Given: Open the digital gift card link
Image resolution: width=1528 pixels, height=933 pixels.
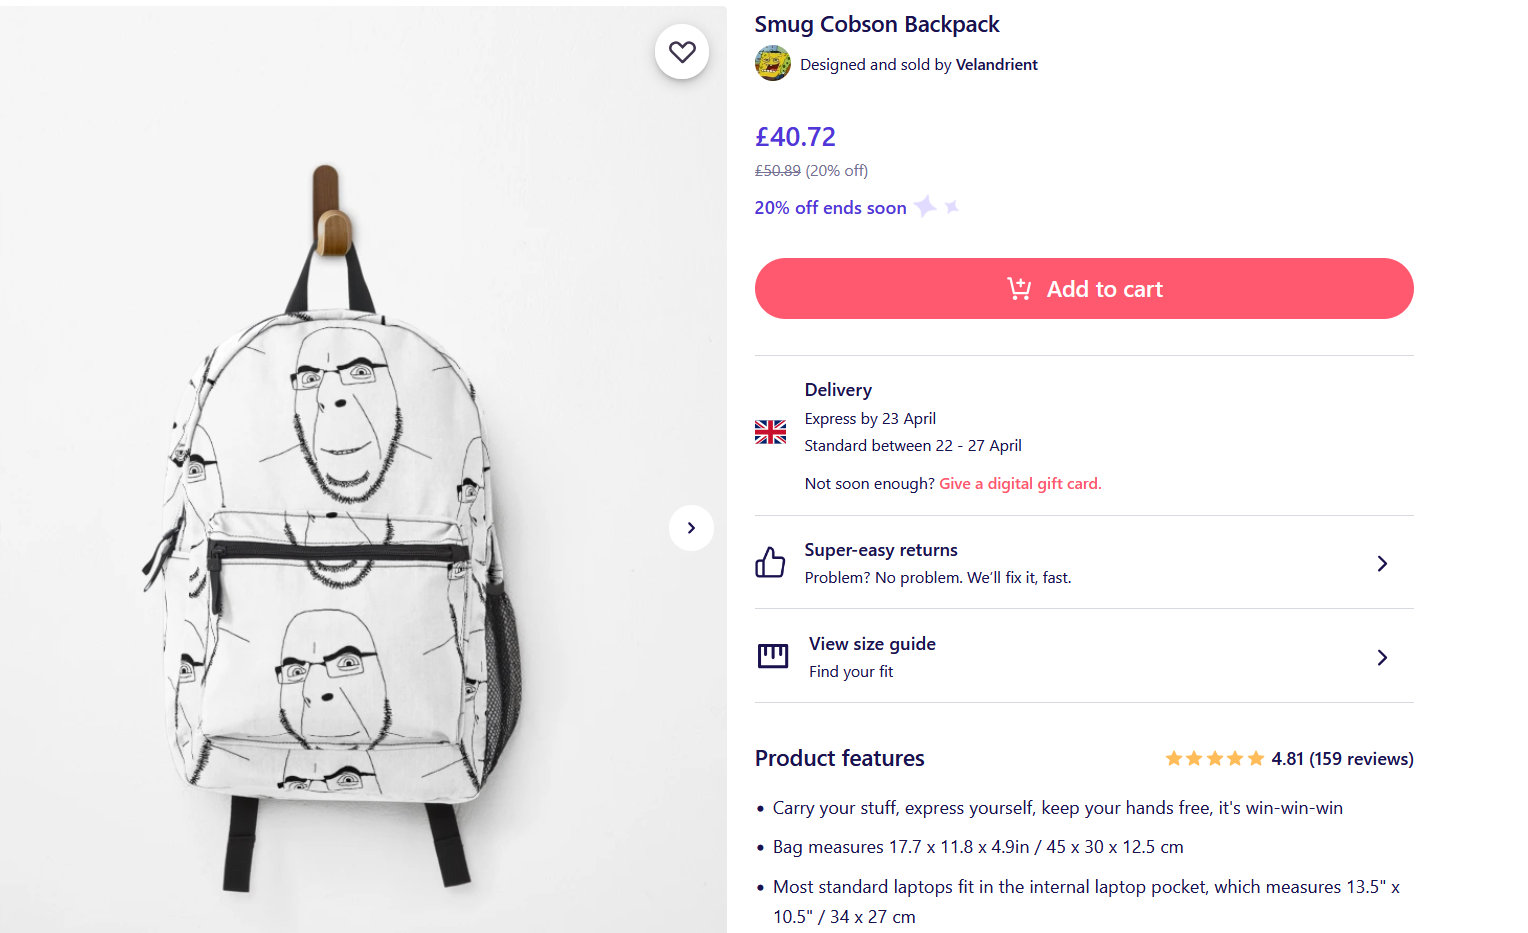Looking at the screenshot, I should [1020, 484].
